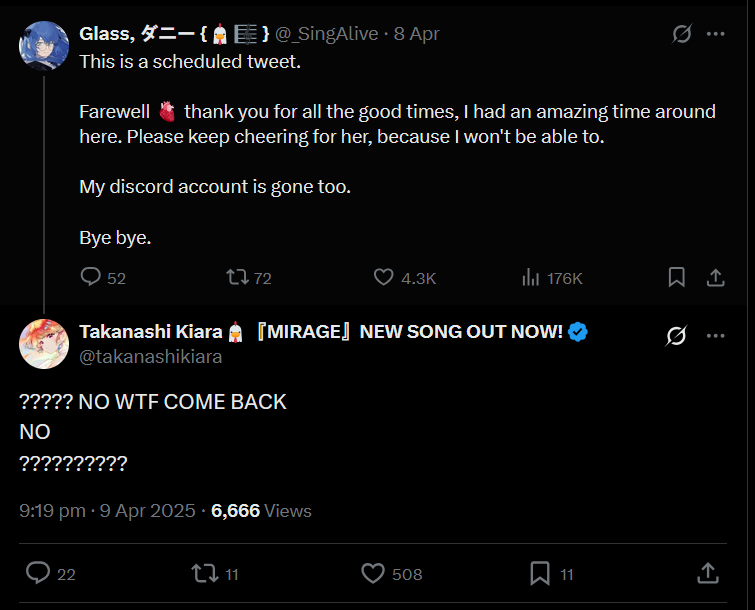
Task: Open Grok icon on Kiara's tweet
Action: tap(676, 336)
